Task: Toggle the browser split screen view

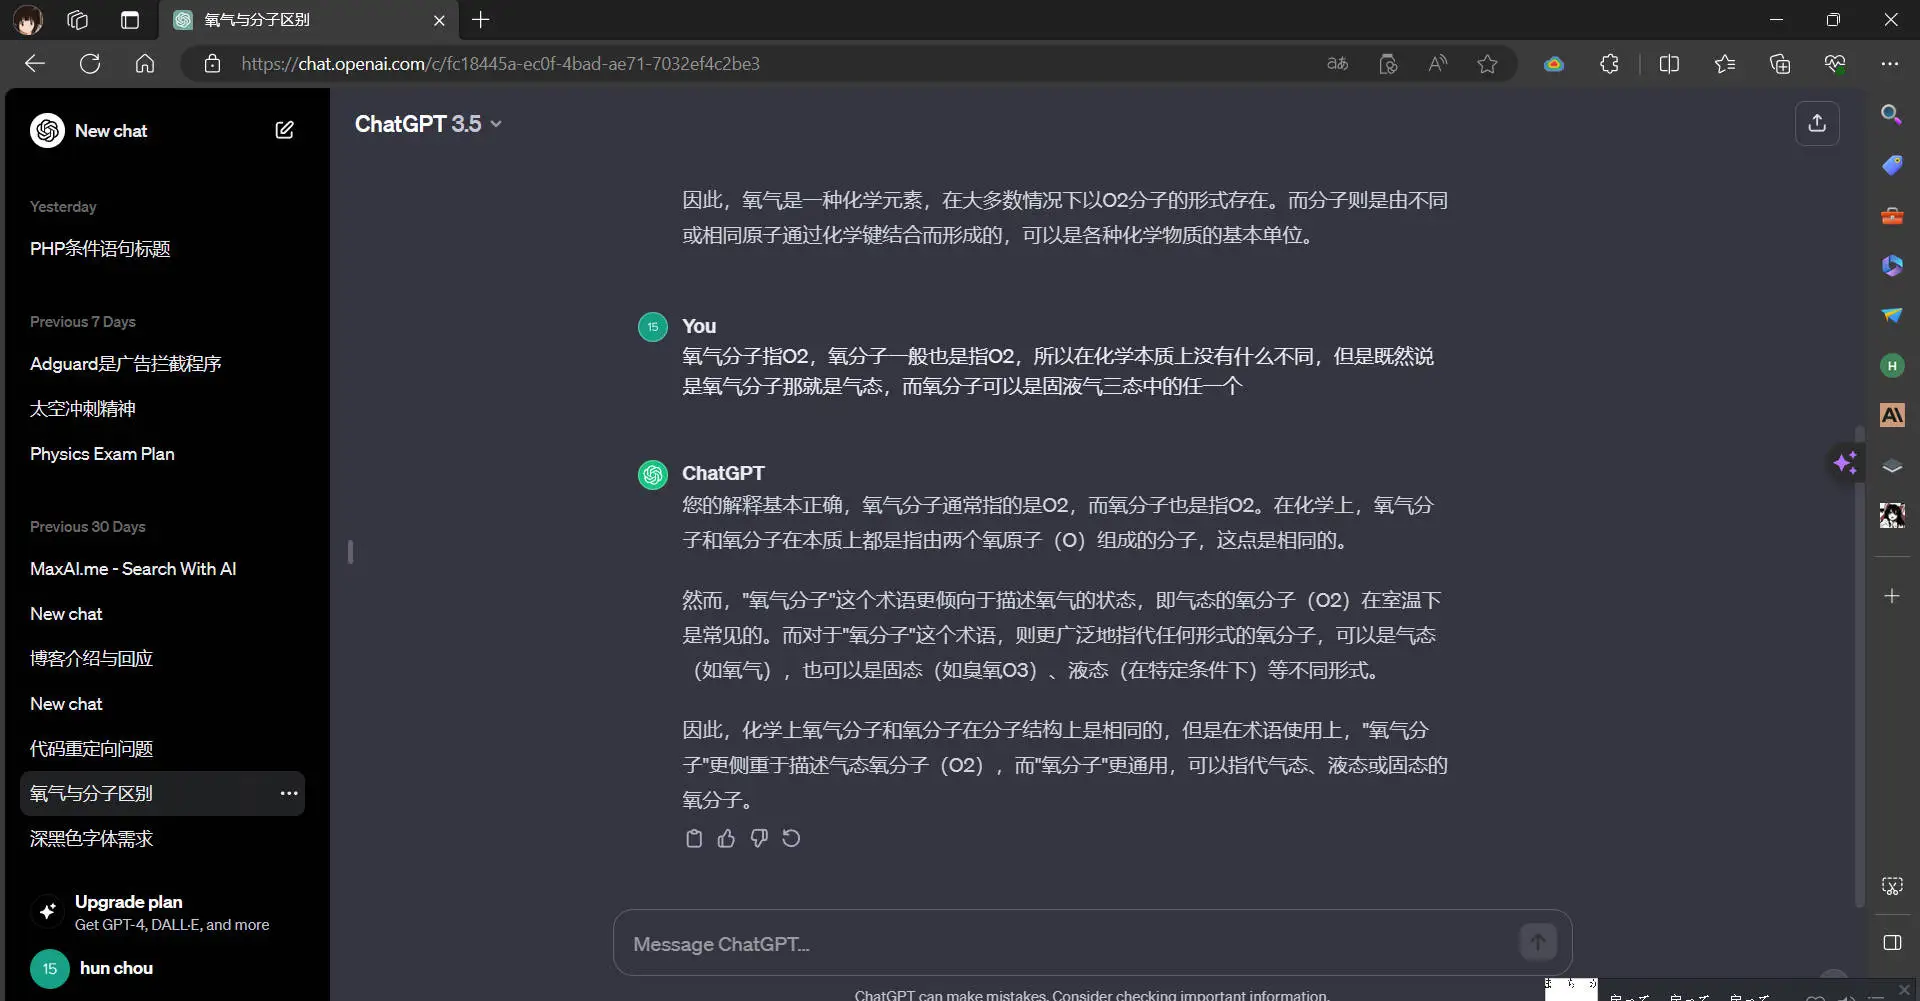Action: [x=1668, y=64]
